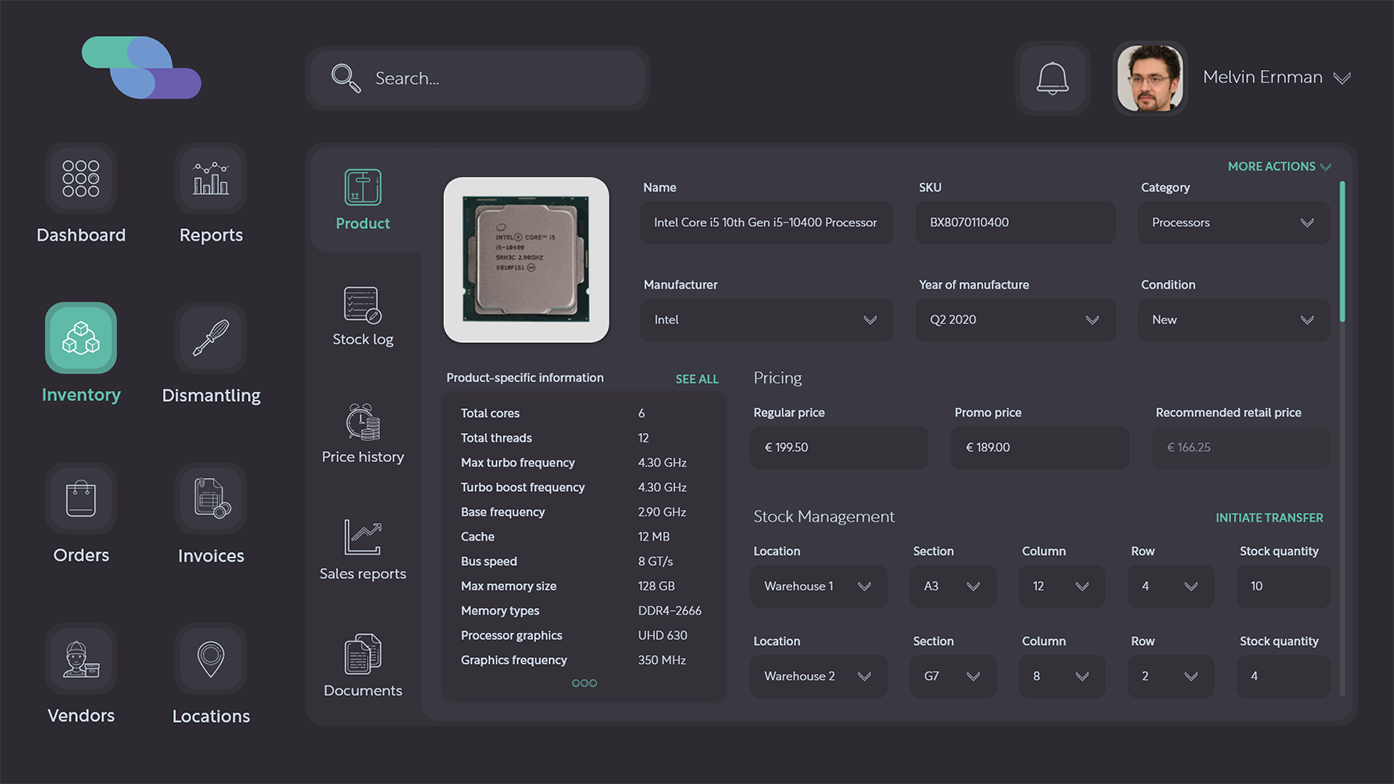The height and width of the screenshot is (784, 1394).
Task: Open the Invoices document icon
Action: click(211, 498)
